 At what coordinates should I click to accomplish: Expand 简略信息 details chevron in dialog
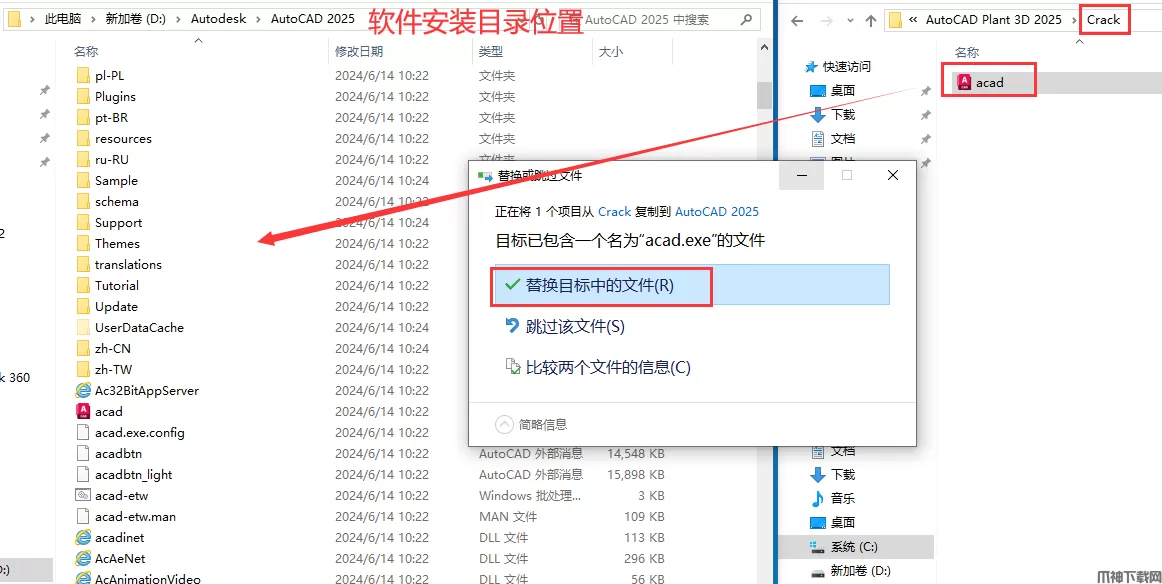pos(505,424)
